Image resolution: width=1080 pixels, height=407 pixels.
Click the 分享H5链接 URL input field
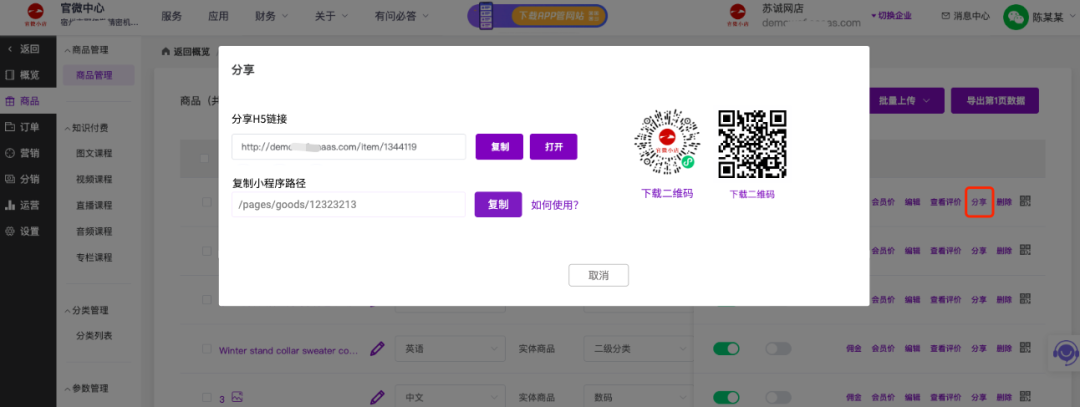click(348, 147)
